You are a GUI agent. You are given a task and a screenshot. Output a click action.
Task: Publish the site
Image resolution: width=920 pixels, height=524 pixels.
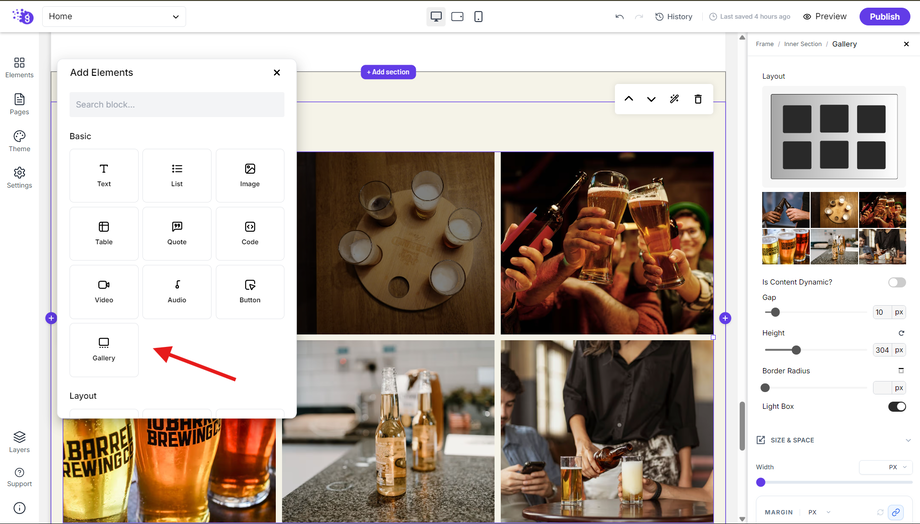[x=884, y=16]
